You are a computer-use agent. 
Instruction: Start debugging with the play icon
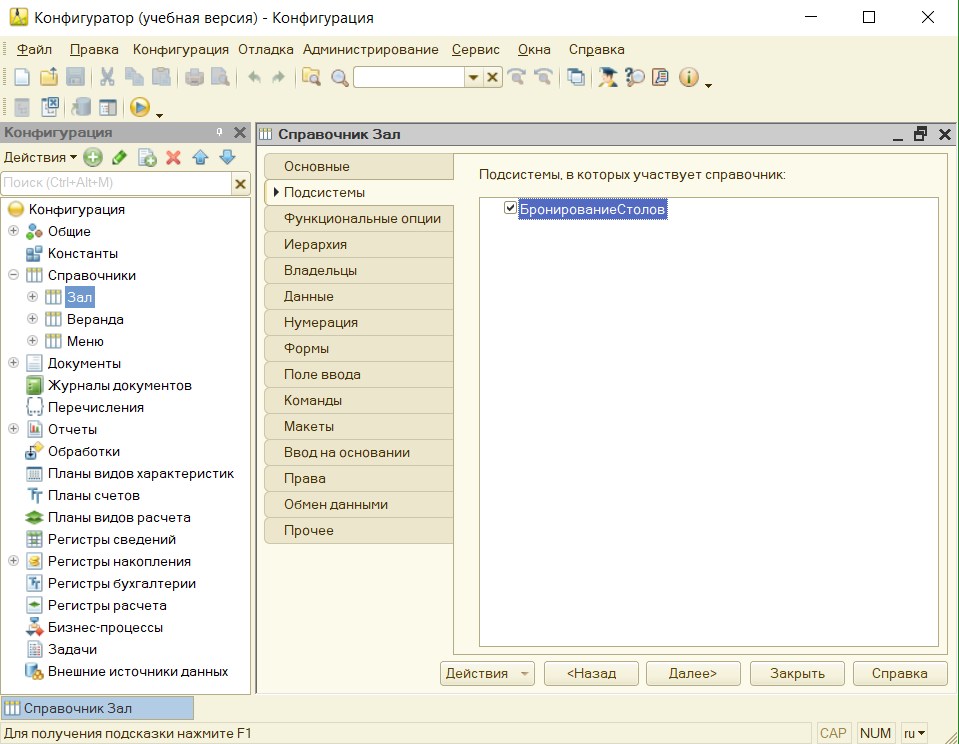coord(139,107)
